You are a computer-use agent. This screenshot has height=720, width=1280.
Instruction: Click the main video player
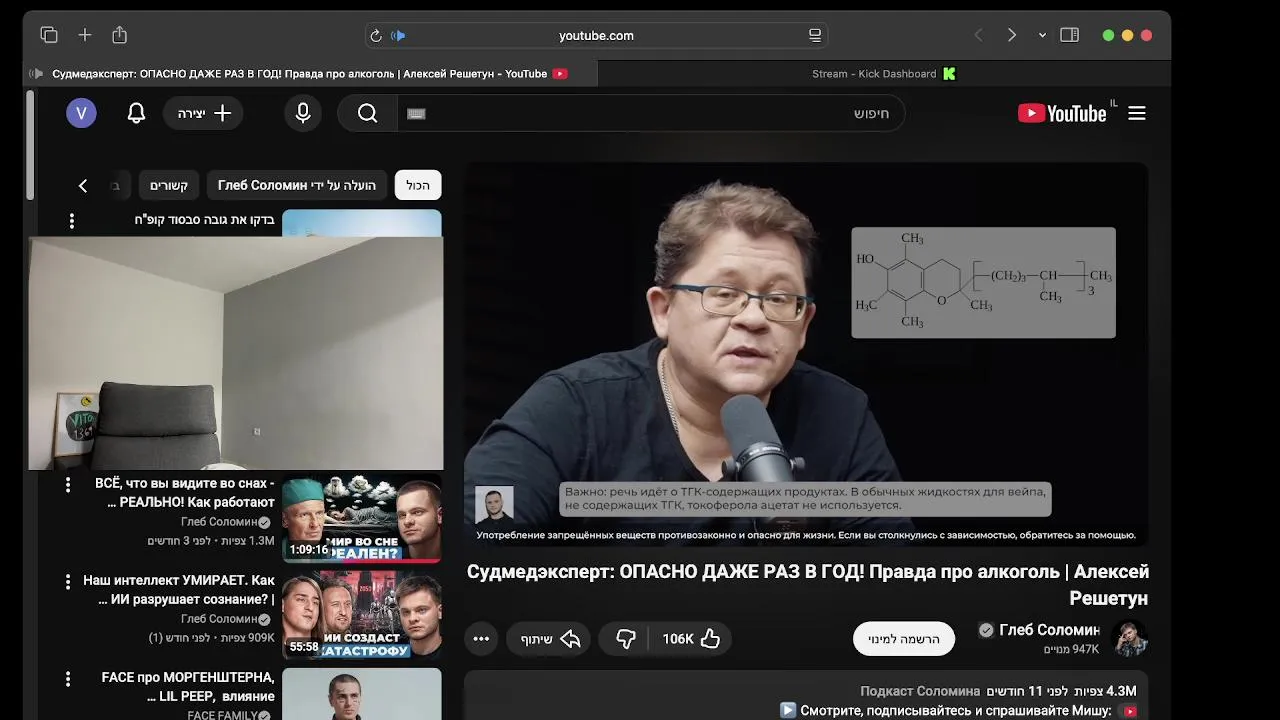point(806,355)
